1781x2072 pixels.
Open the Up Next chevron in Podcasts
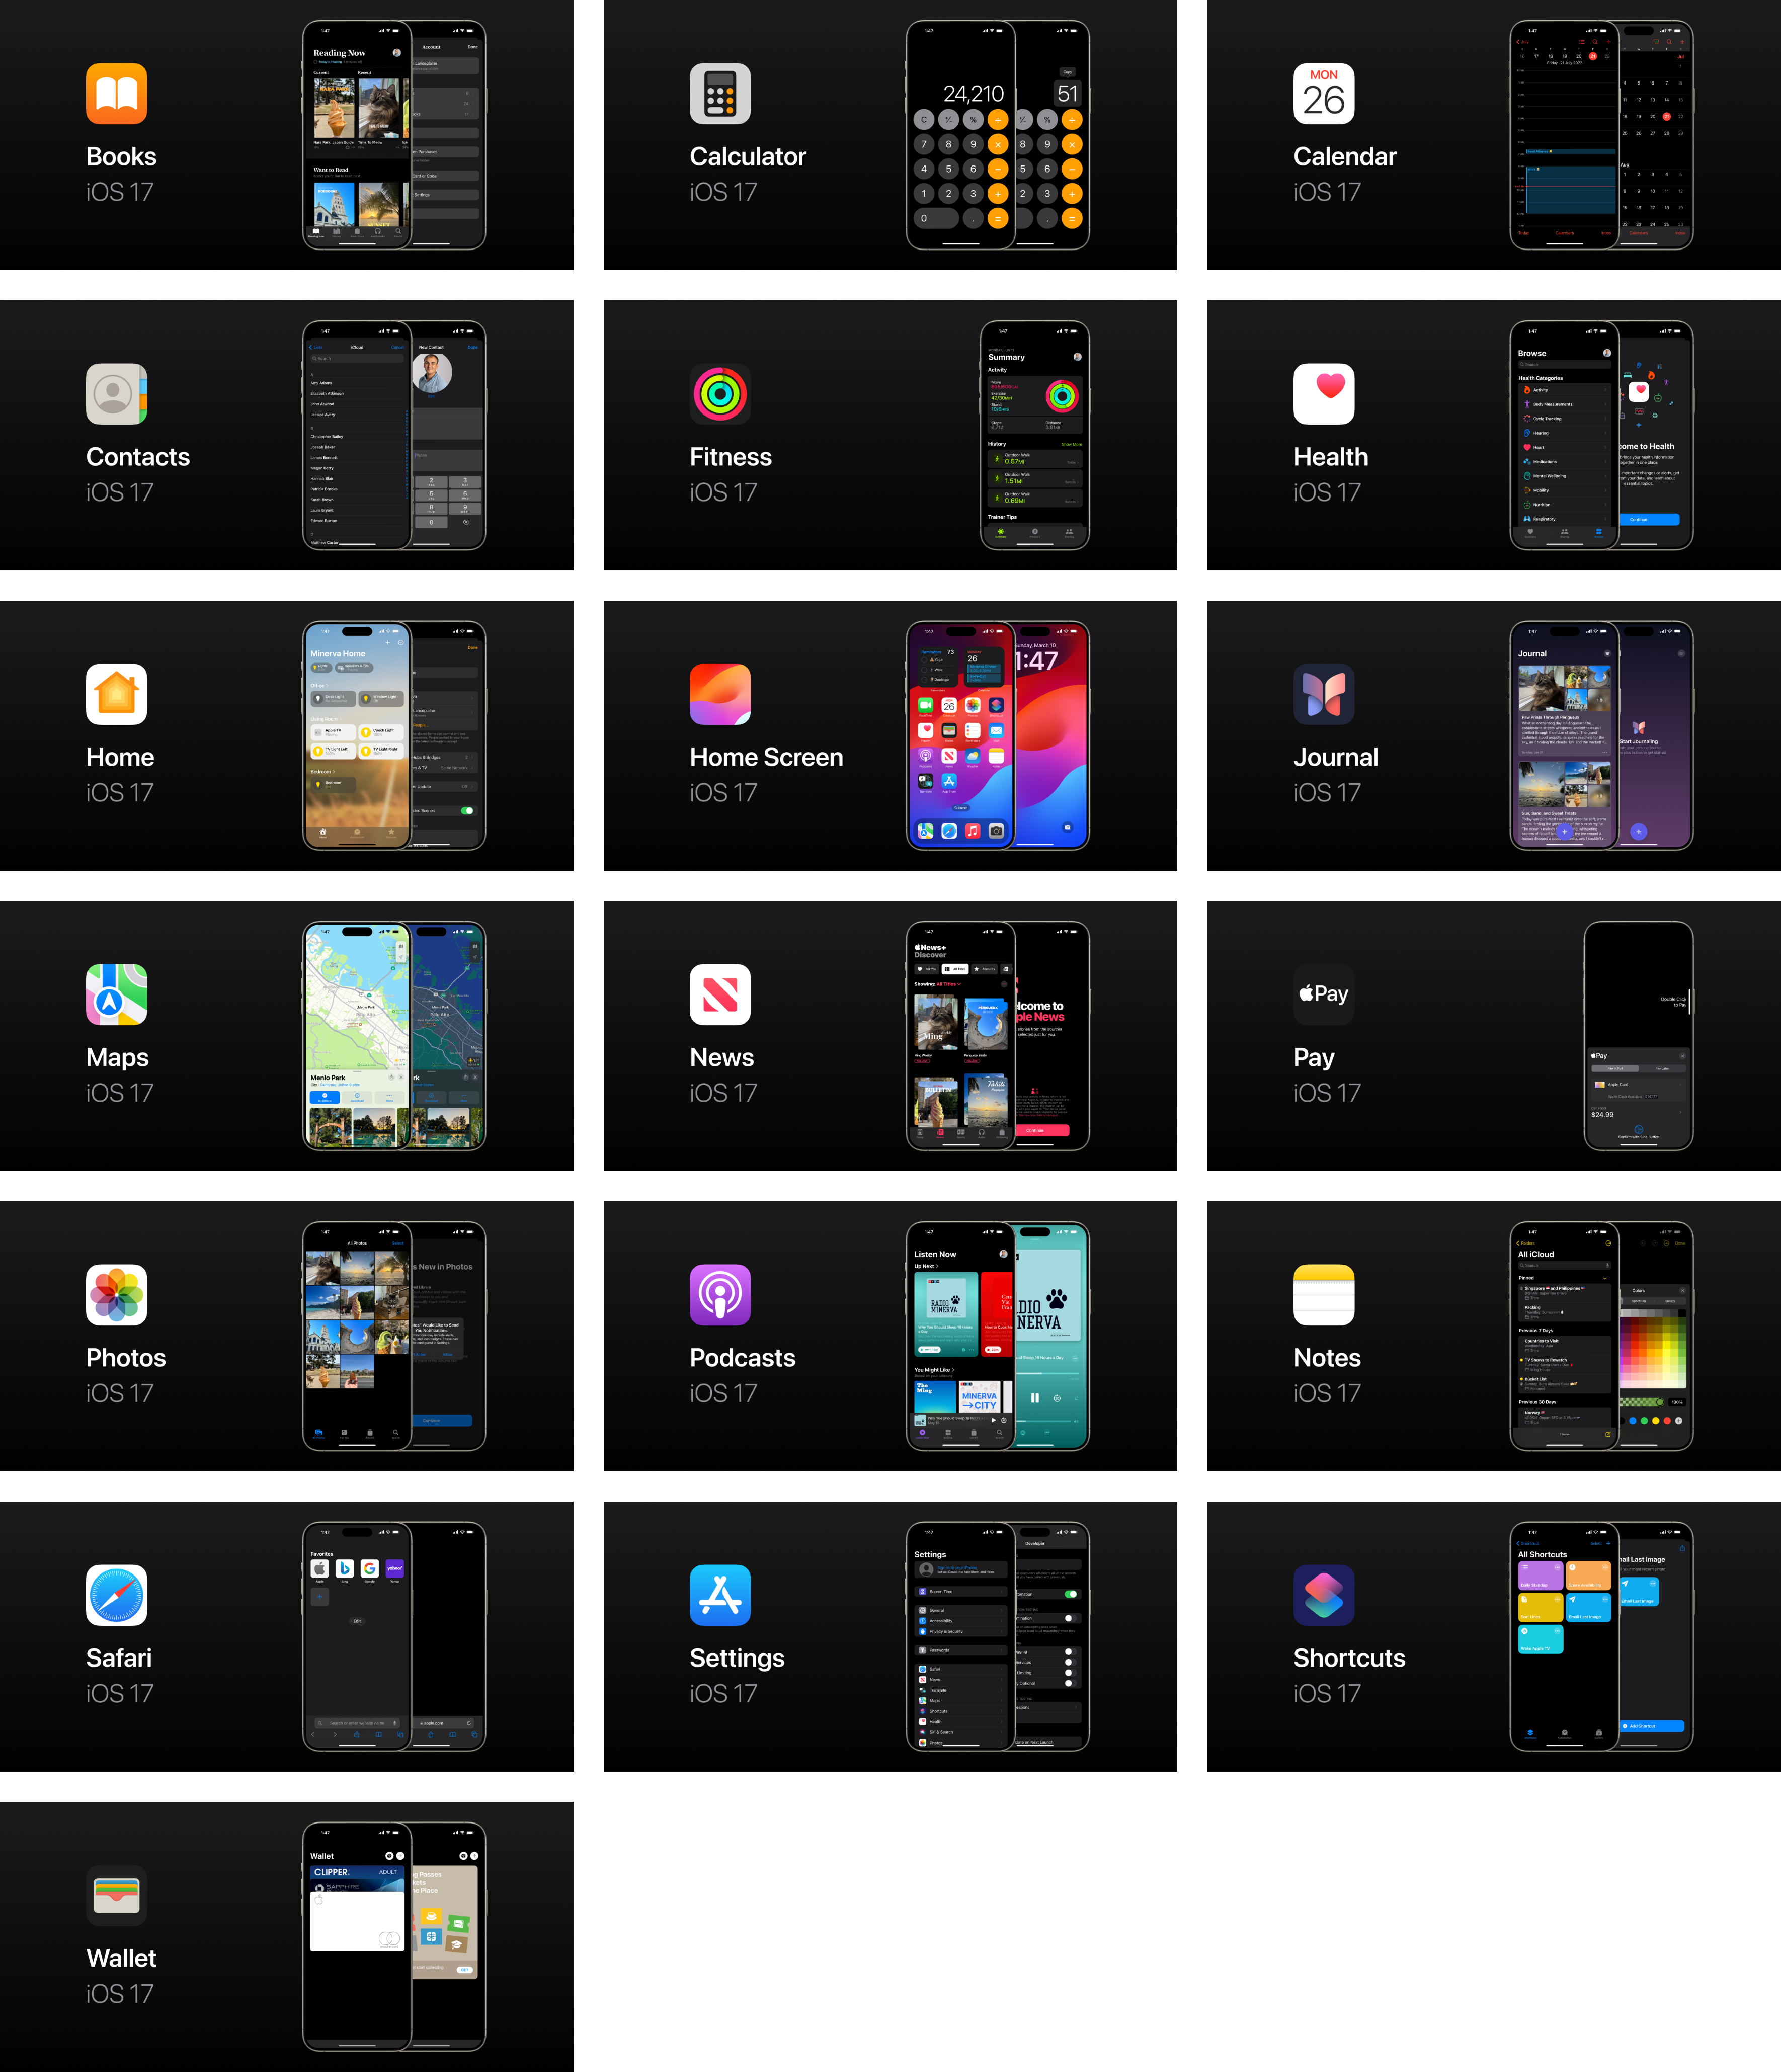pyautogui.click(x=937, y=1266)
